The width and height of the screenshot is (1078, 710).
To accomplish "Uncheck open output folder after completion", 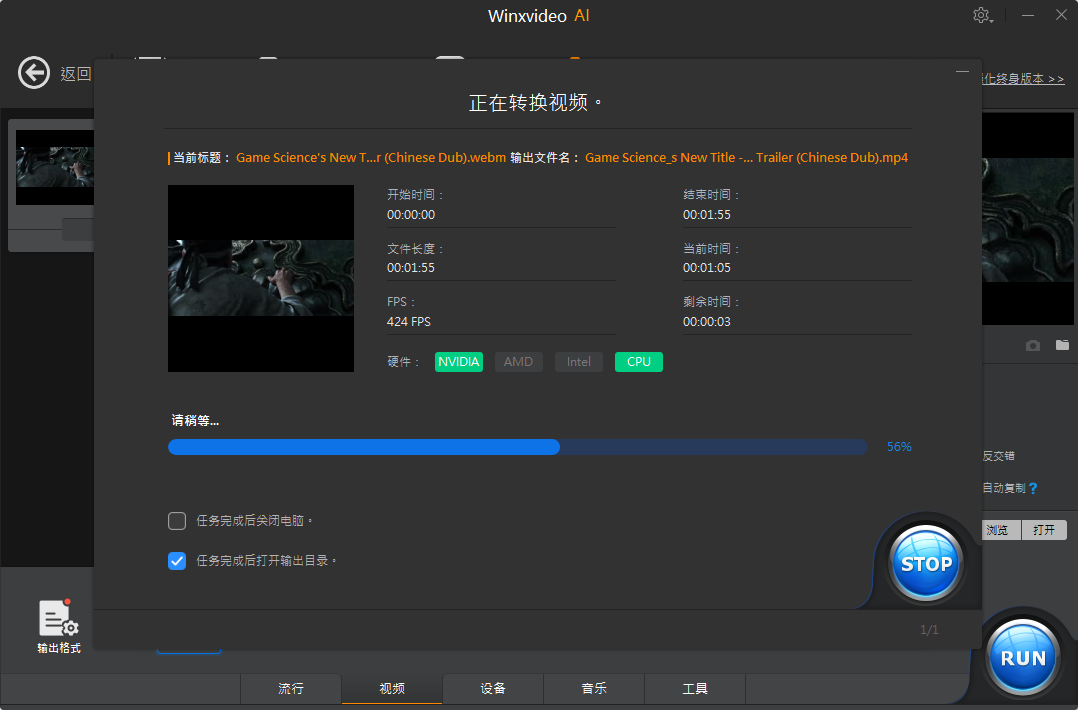I will pyautogui.click(x=177, y=561).
